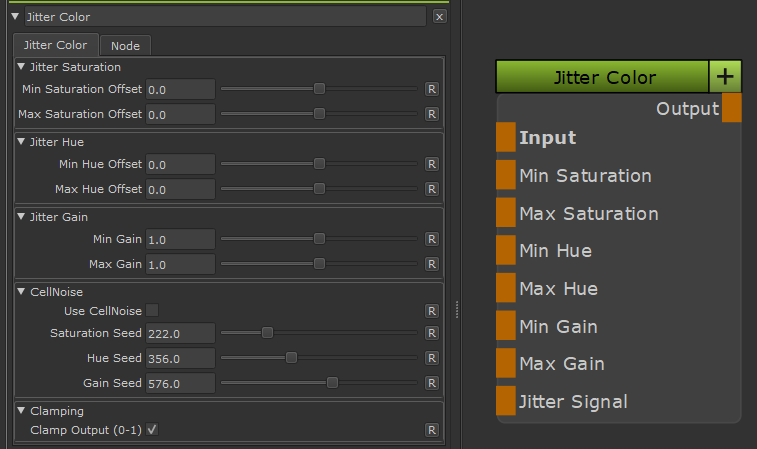Click the Saturation Seed slider handle
This screenshot has width=757, height=449.
click(267, 333)
